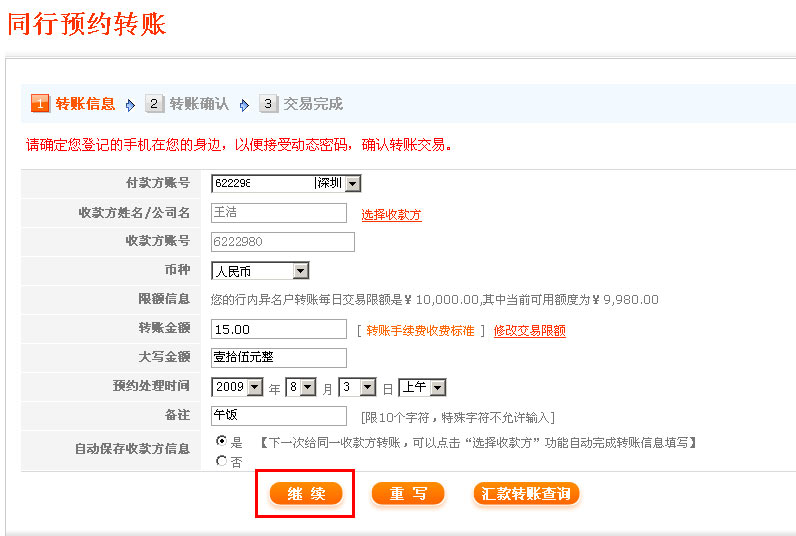
Task: Open the year dropdown showing 2009
Action: 254,387
